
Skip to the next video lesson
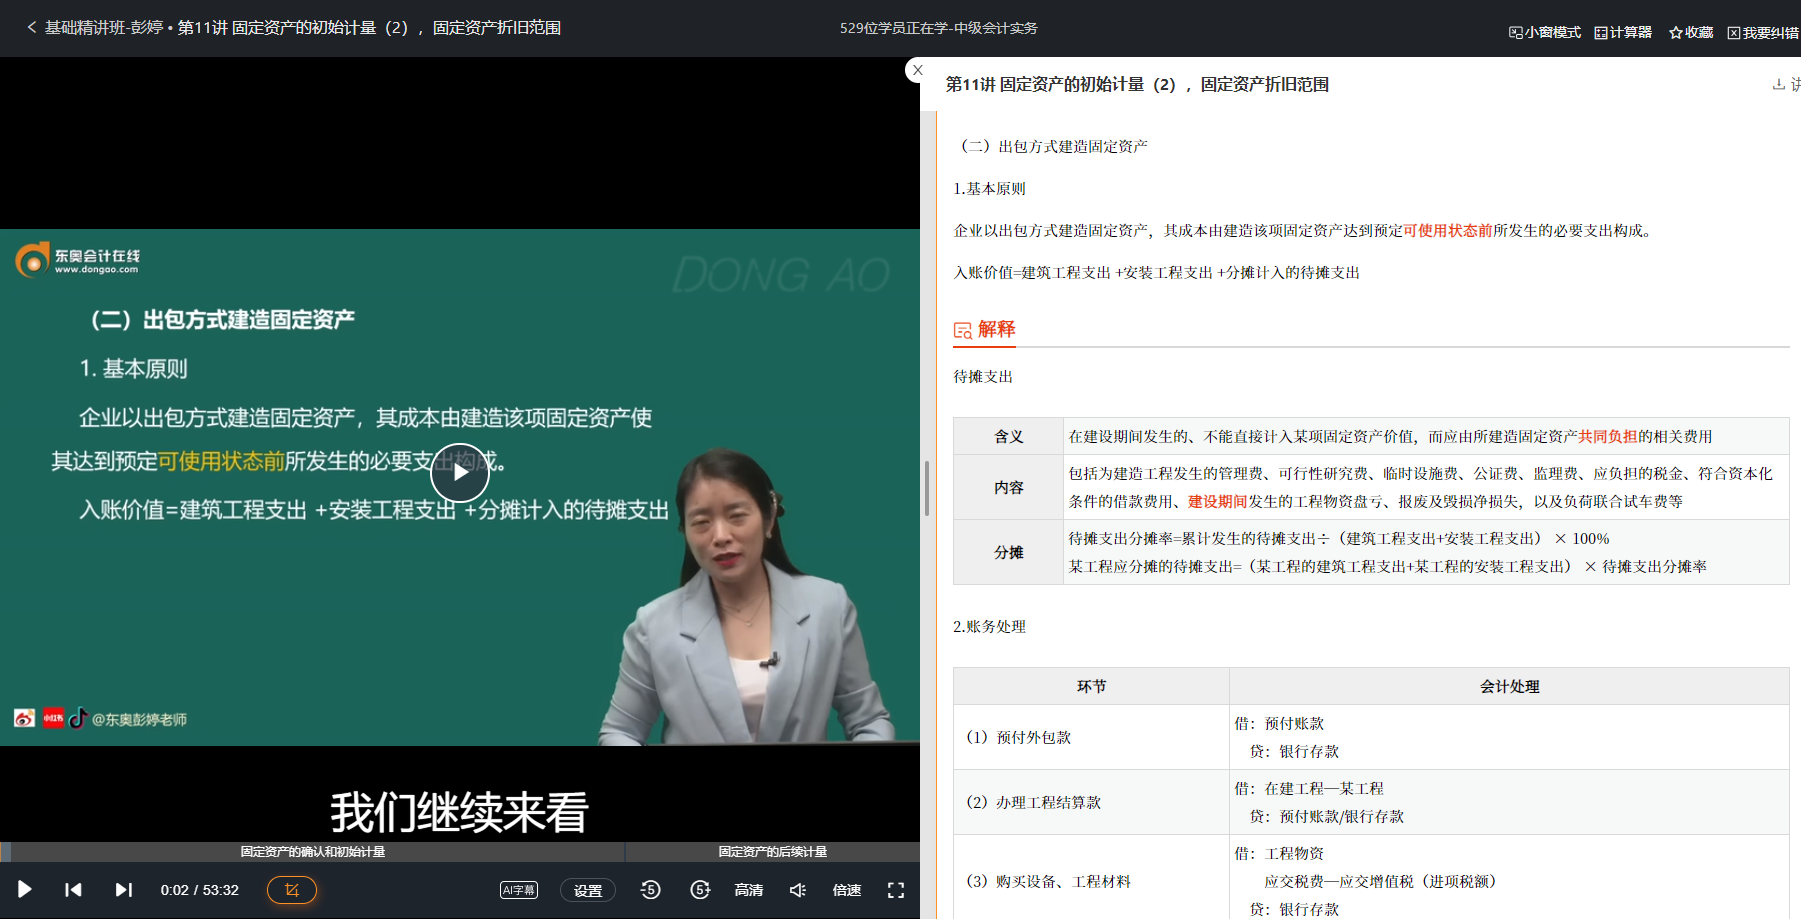coord(123,889)
